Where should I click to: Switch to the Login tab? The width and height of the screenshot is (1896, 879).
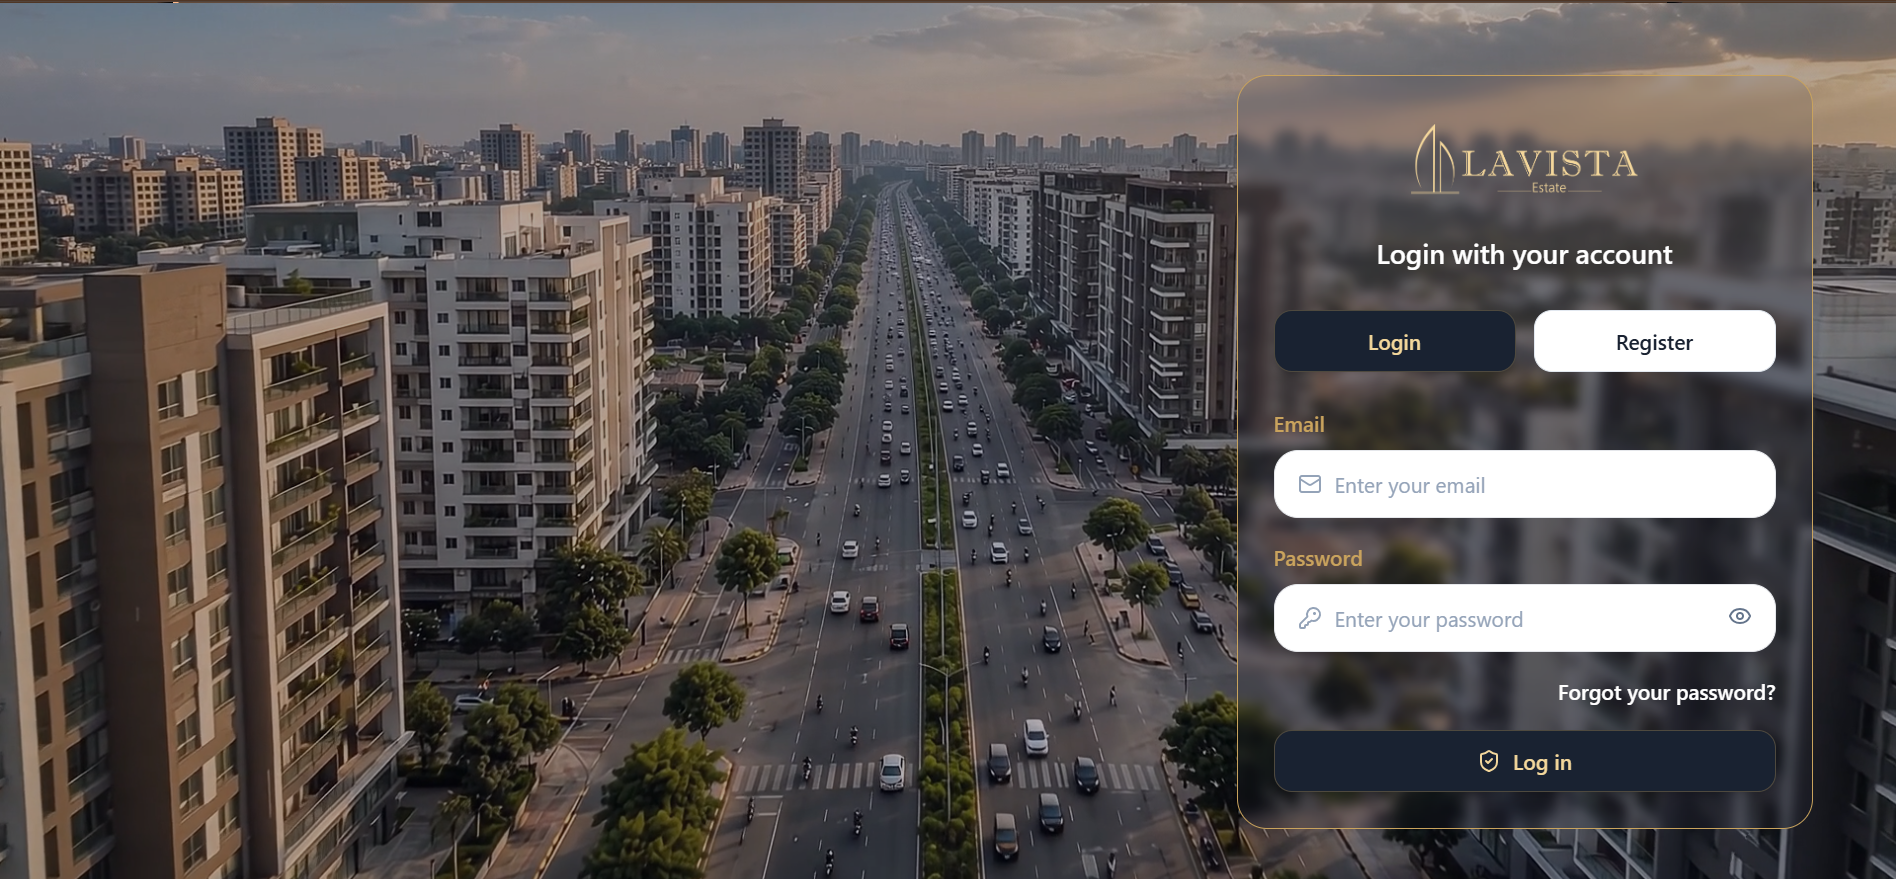tap(1394, 342)
